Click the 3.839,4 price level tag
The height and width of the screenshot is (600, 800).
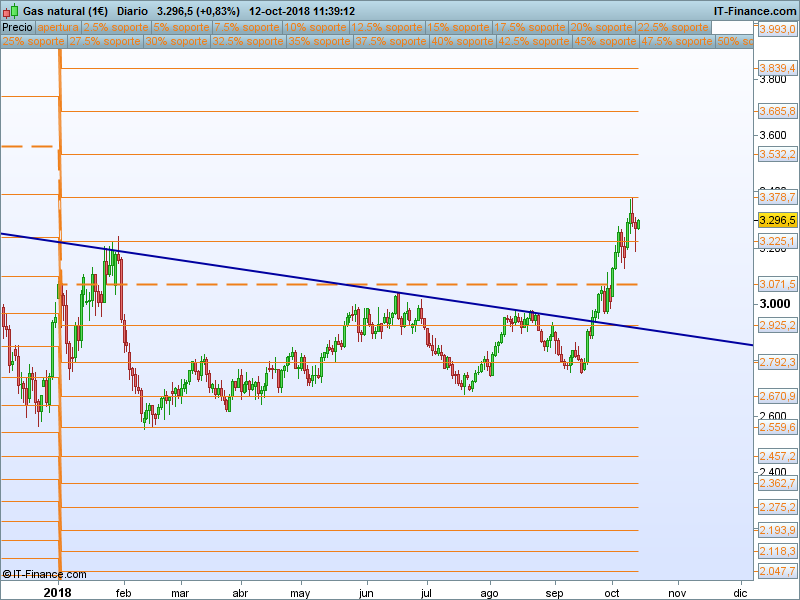pyautogui.click(x=777, y=68)
